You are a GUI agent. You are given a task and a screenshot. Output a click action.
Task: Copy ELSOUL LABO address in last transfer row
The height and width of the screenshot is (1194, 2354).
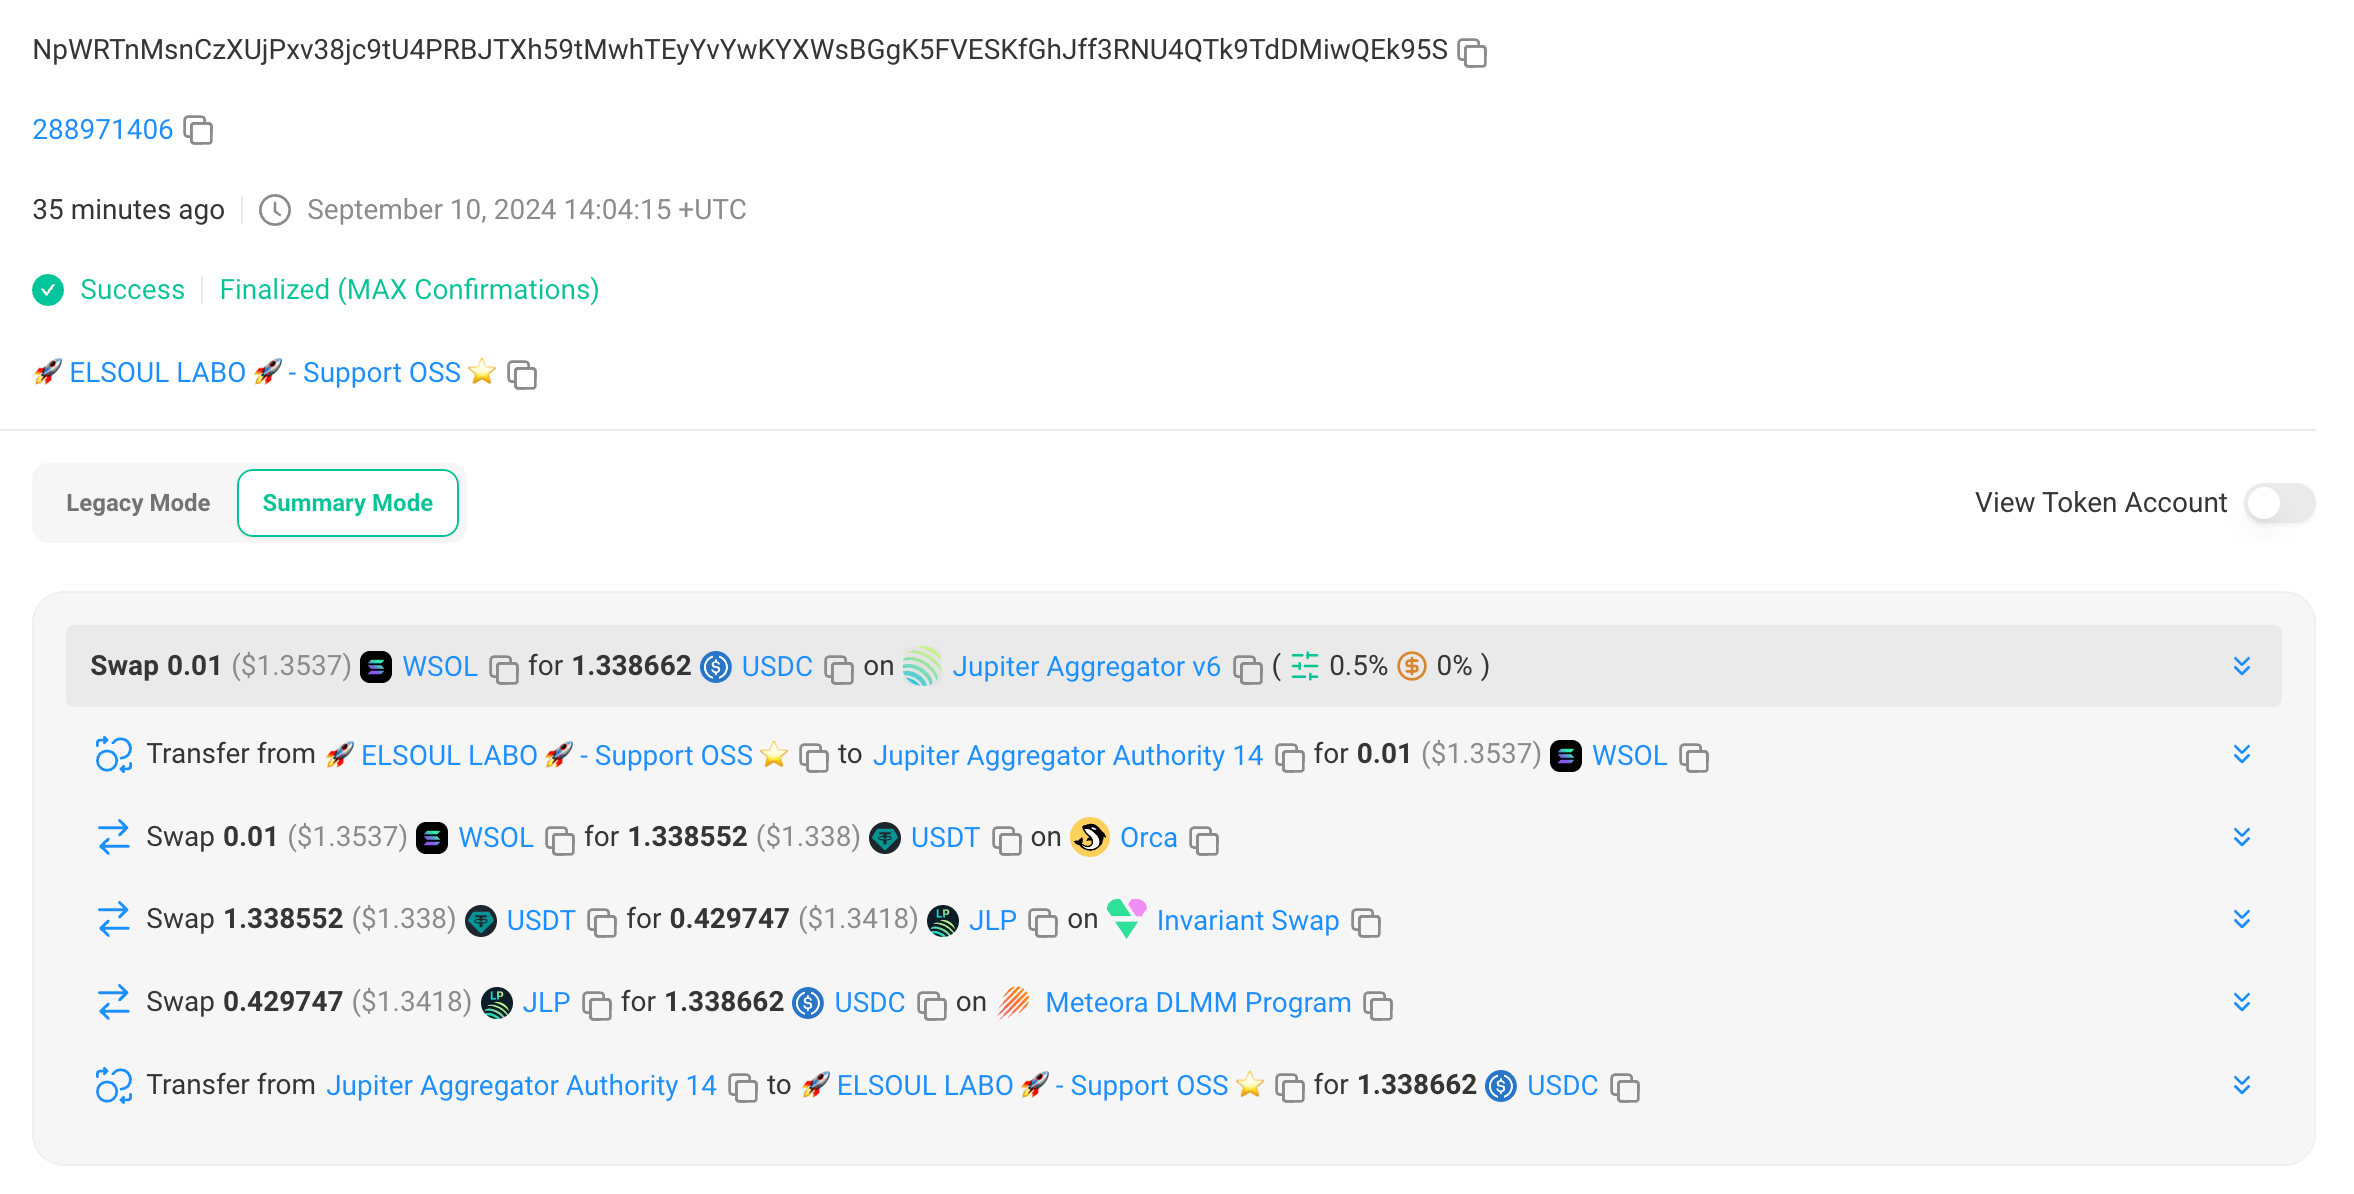[1290, 1088]
